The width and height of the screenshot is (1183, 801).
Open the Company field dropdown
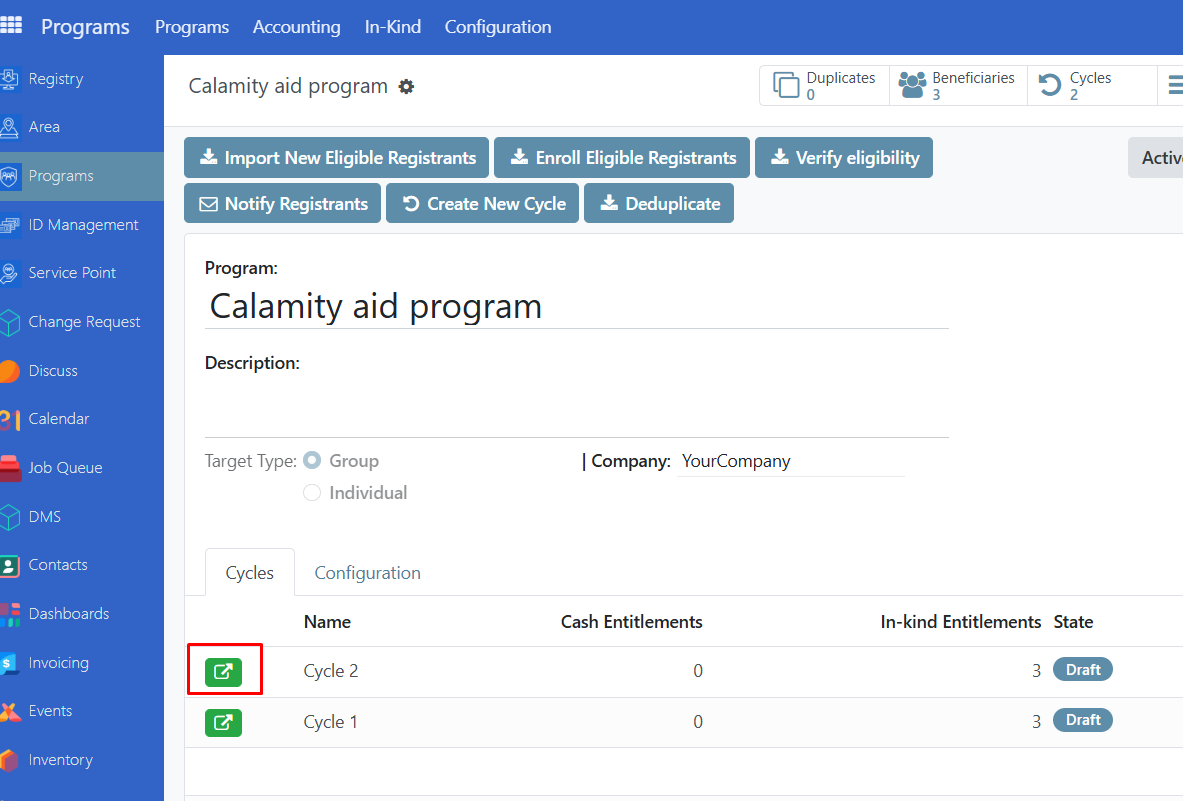[789, 461]
